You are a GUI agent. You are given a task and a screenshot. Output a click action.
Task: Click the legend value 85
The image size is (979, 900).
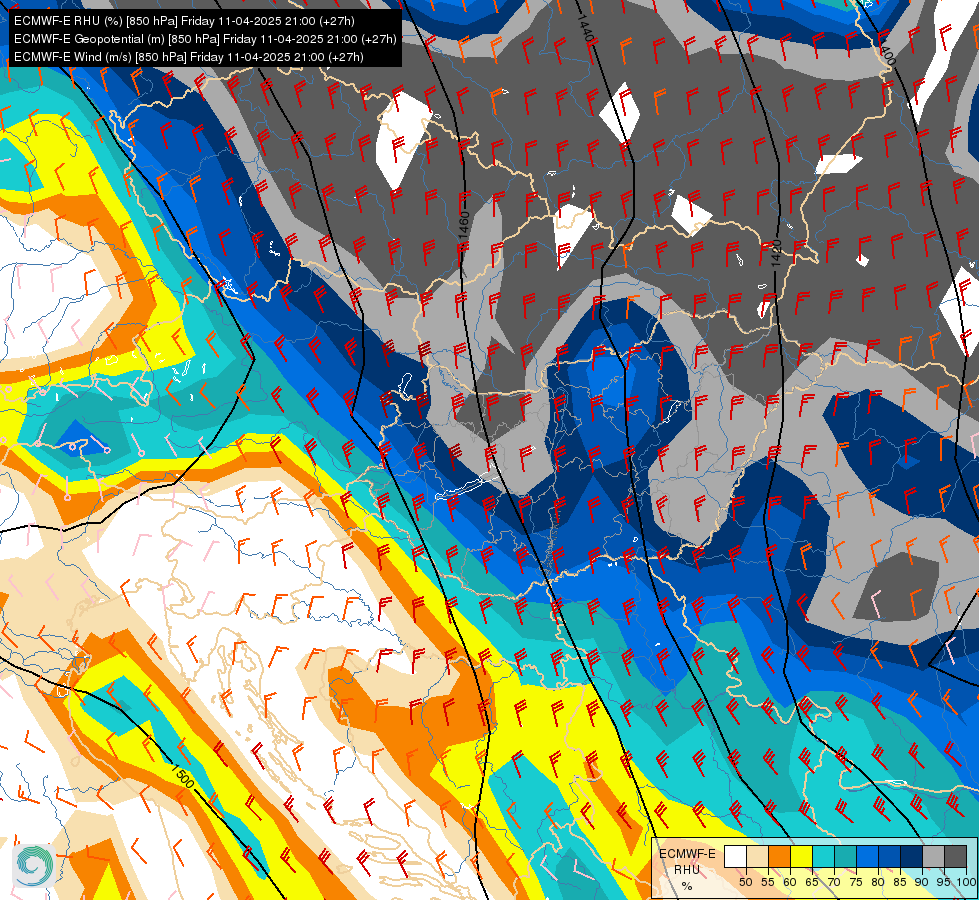(900, 883)
